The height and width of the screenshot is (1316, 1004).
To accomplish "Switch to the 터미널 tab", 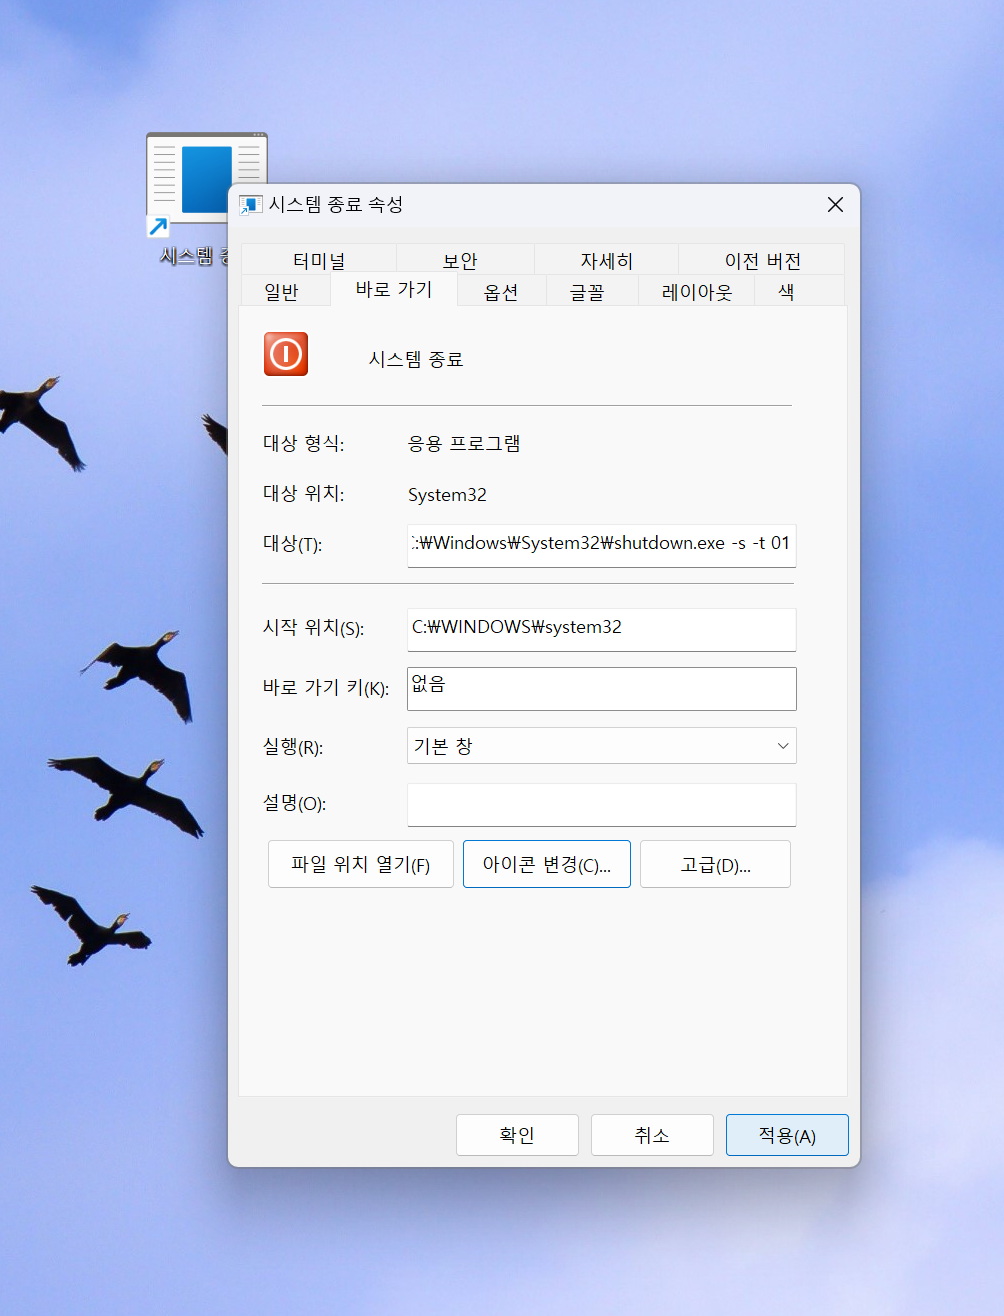I will pos(319,260).
